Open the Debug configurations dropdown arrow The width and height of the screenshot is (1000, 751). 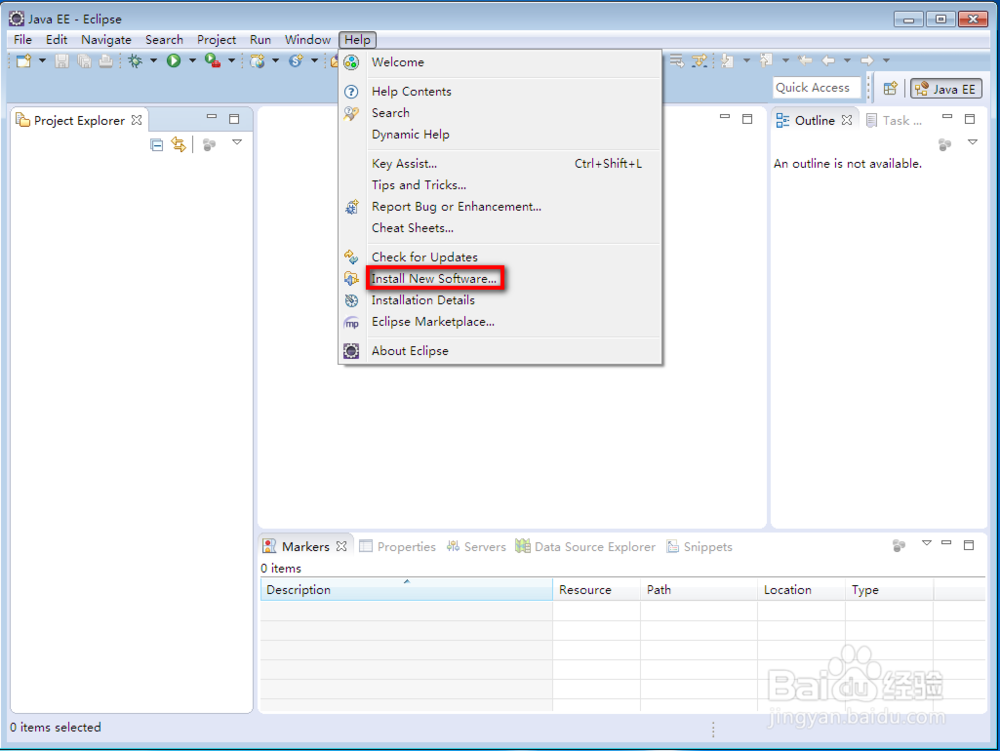[x=153, y=61]
